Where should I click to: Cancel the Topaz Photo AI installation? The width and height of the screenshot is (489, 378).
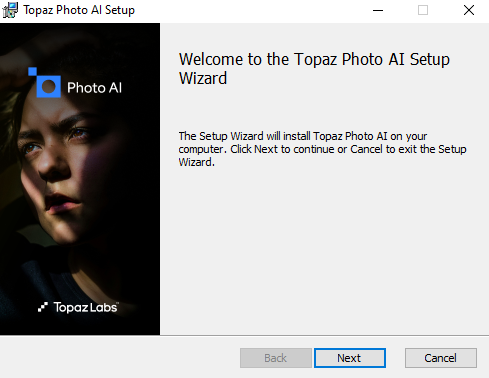point(441,358)
